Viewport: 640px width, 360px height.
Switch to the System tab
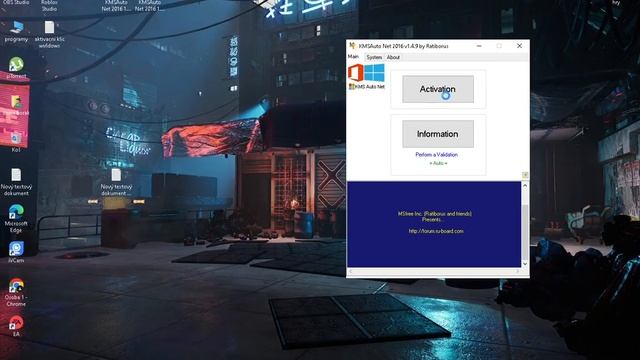374,58
